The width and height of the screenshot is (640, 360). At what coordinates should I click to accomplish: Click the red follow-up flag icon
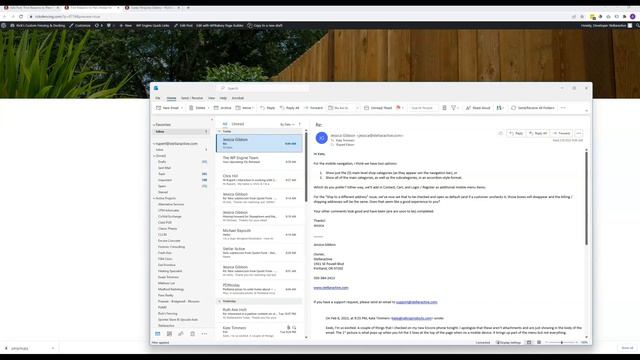click(x=398, y=108)
